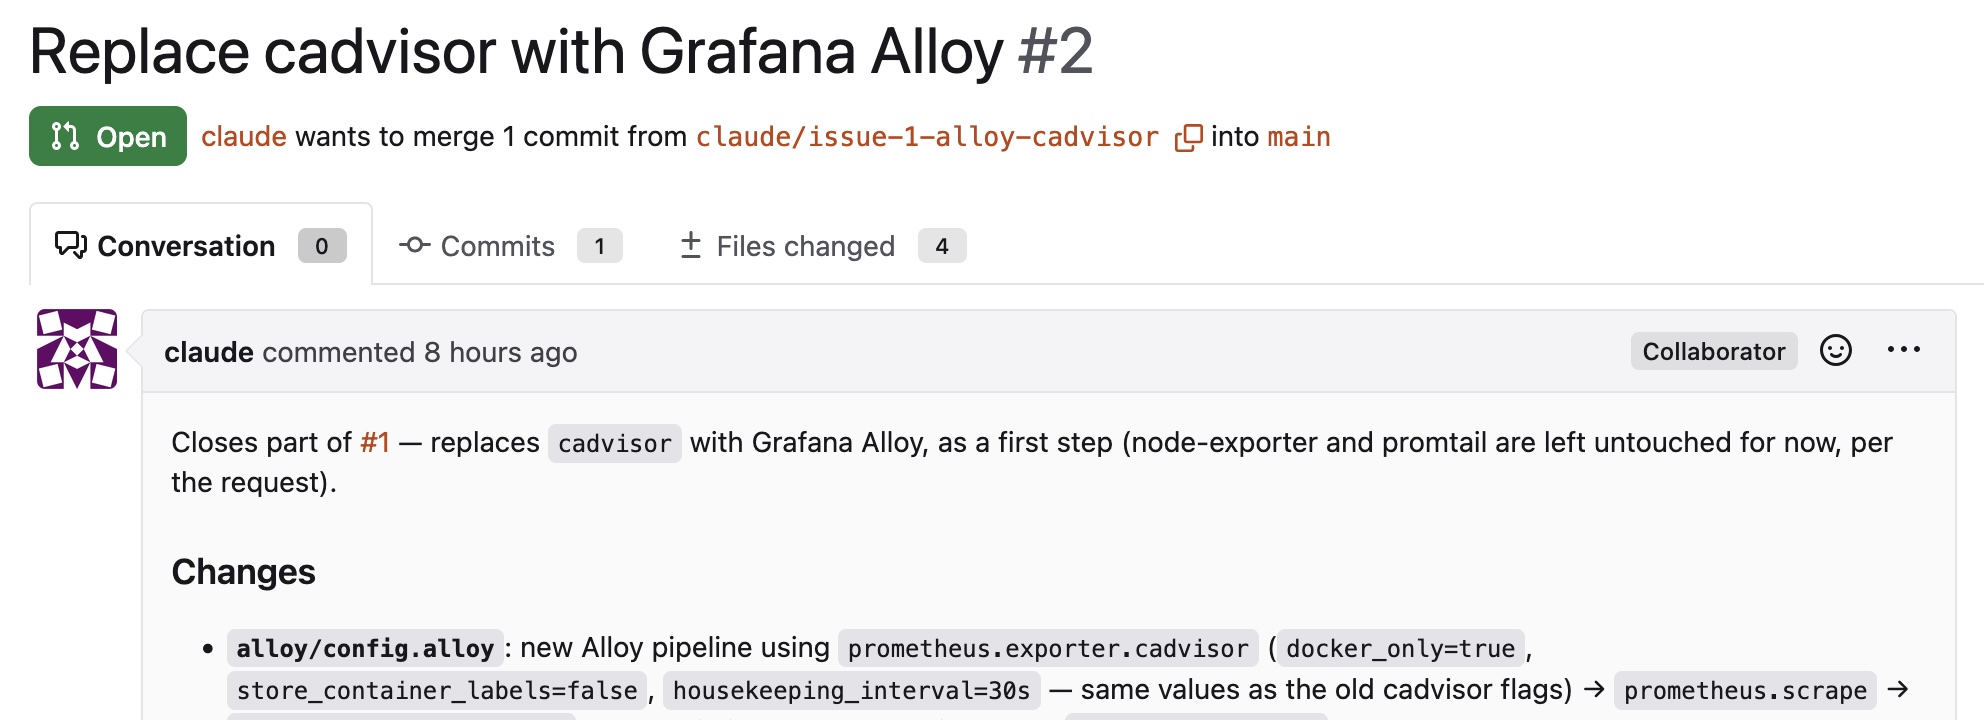Click the Files changed diff icon
Viewport: 1984px width, 720px height.
click(690, 245)
